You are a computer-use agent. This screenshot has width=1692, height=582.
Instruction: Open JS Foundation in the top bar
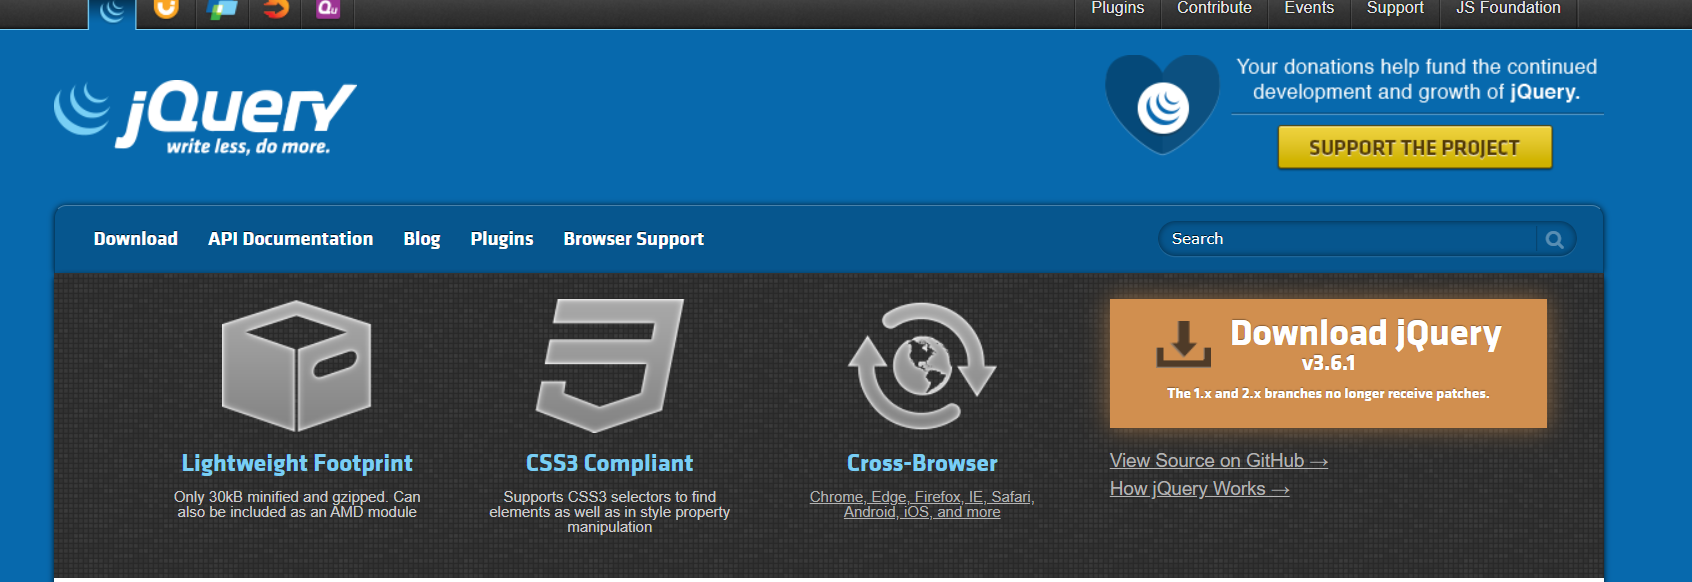(x=1508, y=9)
